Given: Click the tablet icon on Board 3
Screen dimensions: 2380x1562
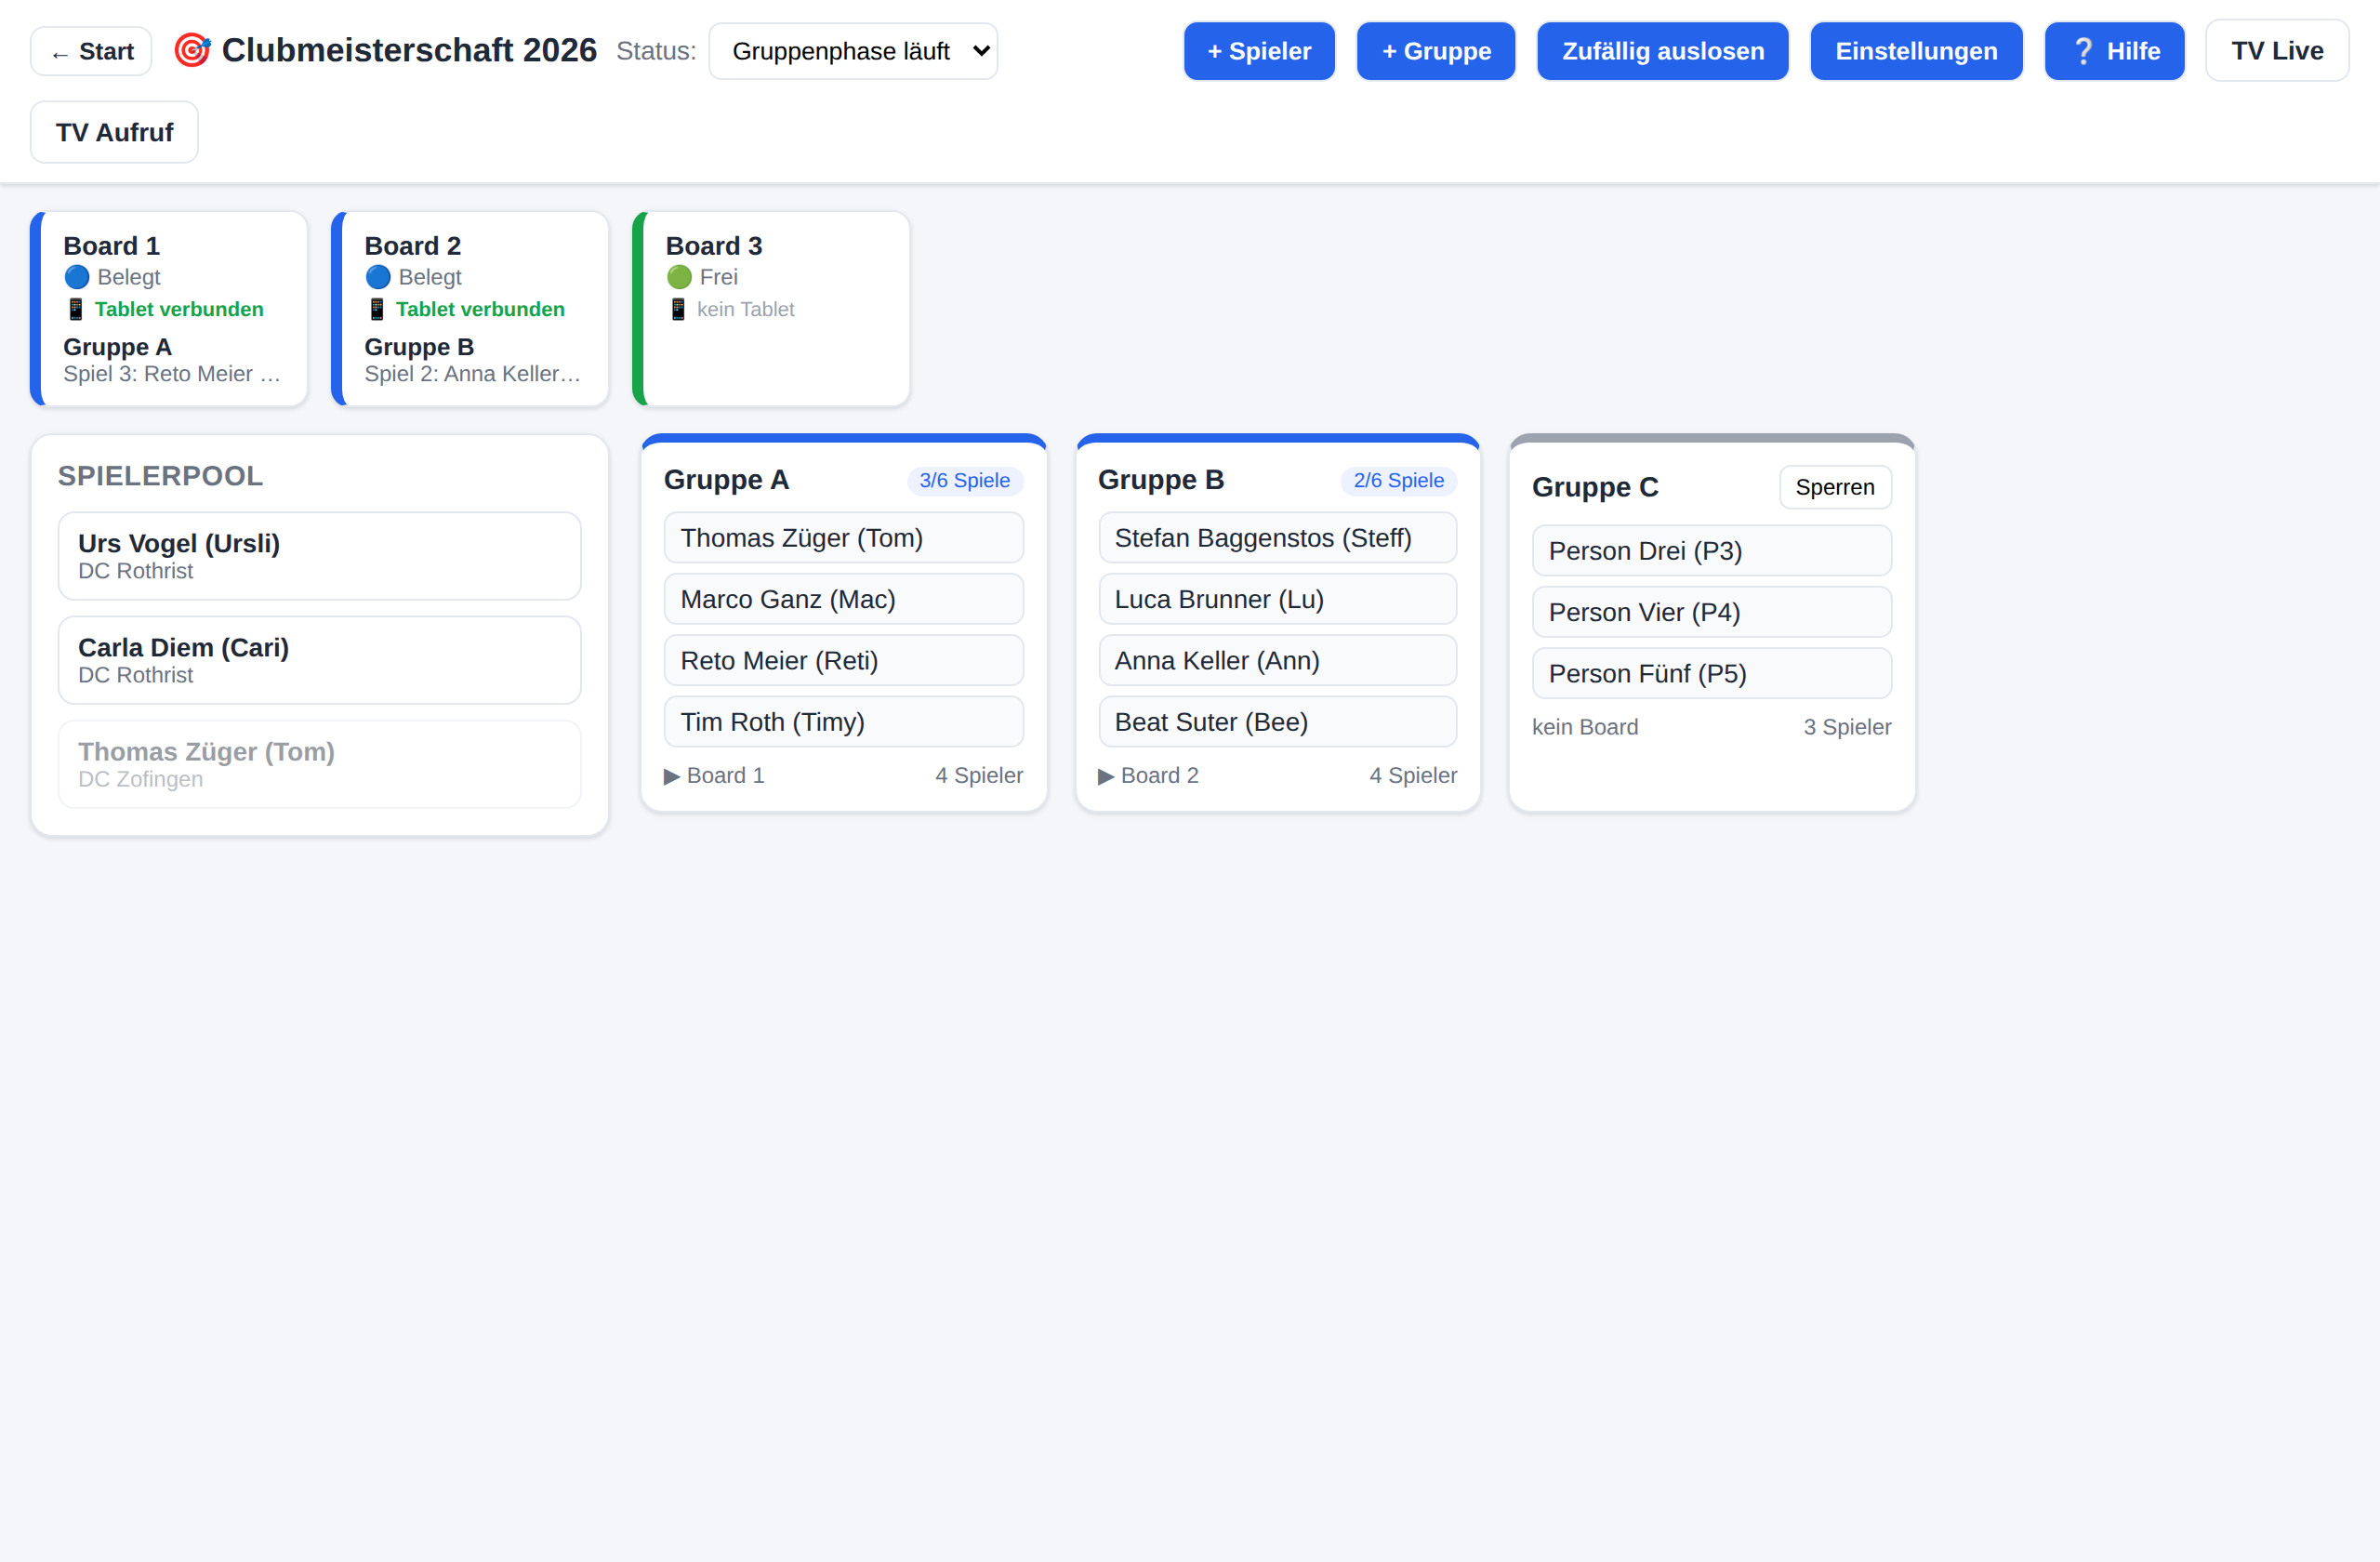Looking at the screenshot, I should coord(678,309).
